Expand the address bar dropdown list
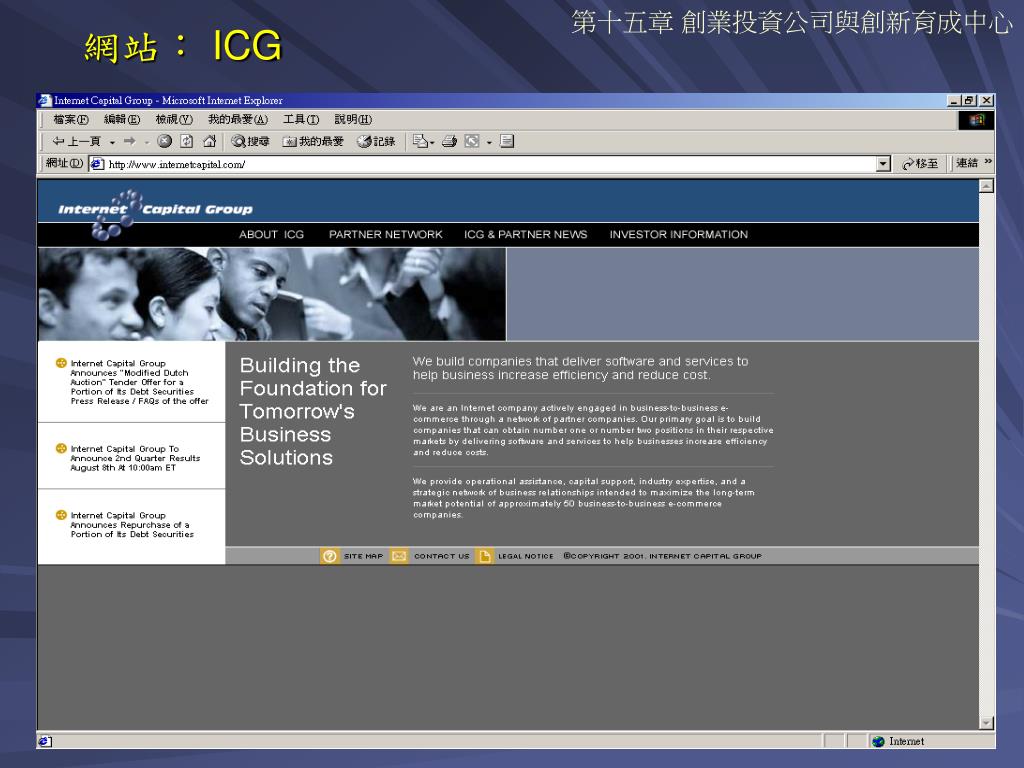Viewport: 1024px width, 768px height. (883, 164)
